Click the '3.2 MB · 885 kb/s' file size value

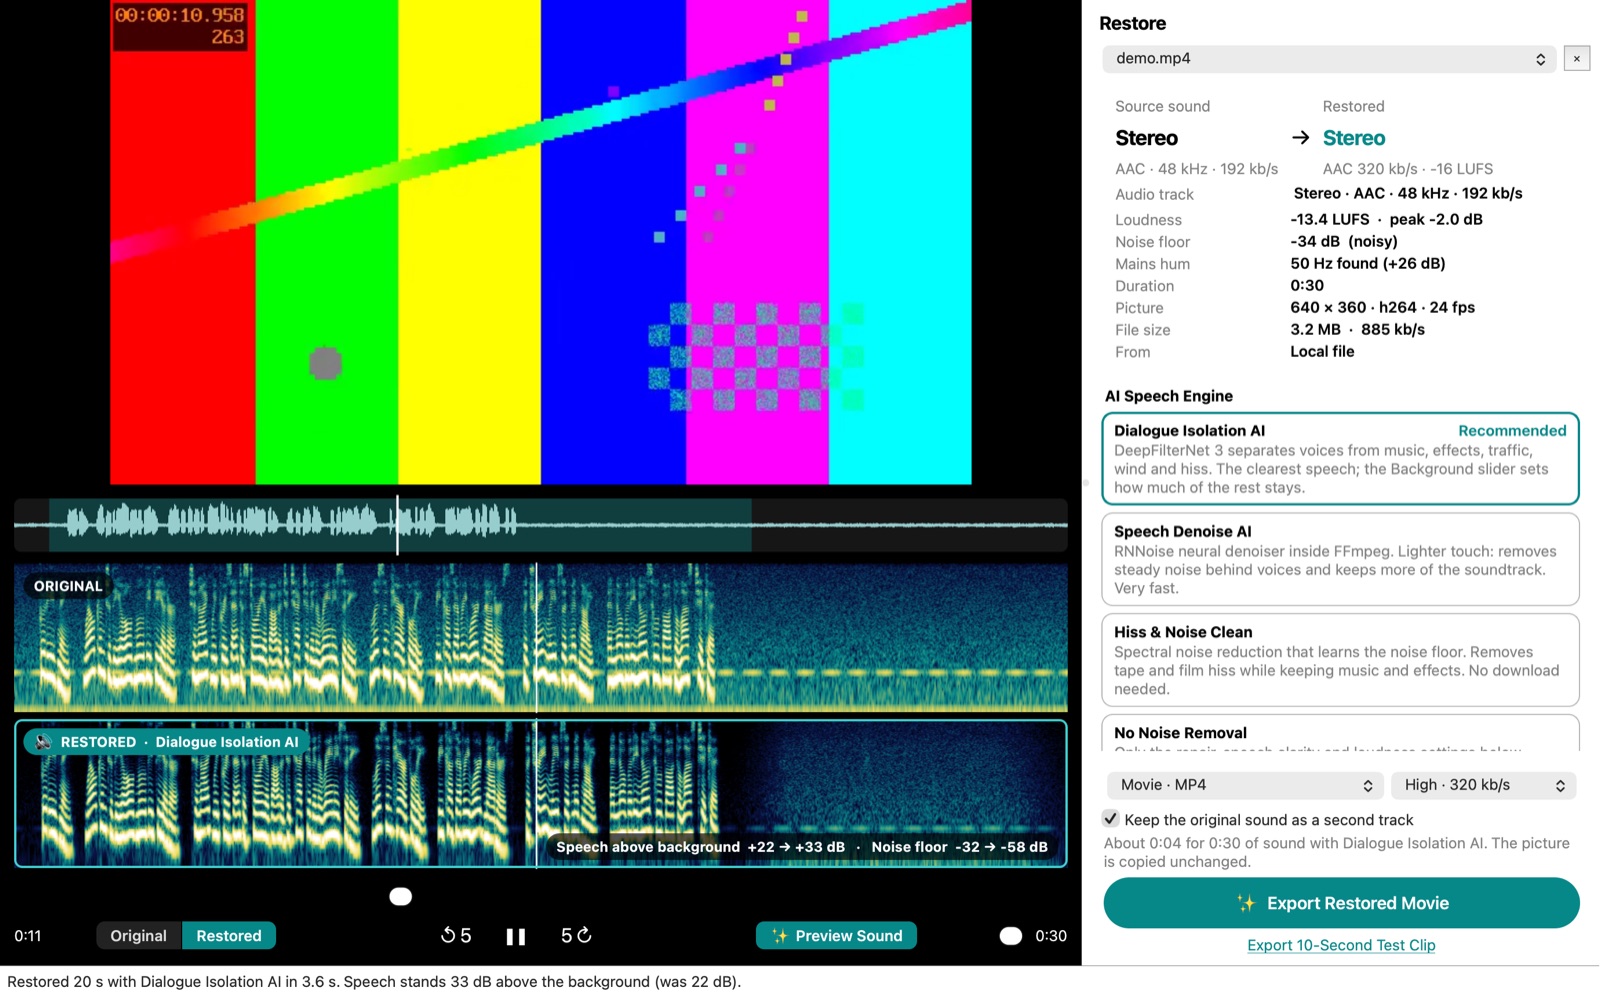click(x=1357, y=330)
